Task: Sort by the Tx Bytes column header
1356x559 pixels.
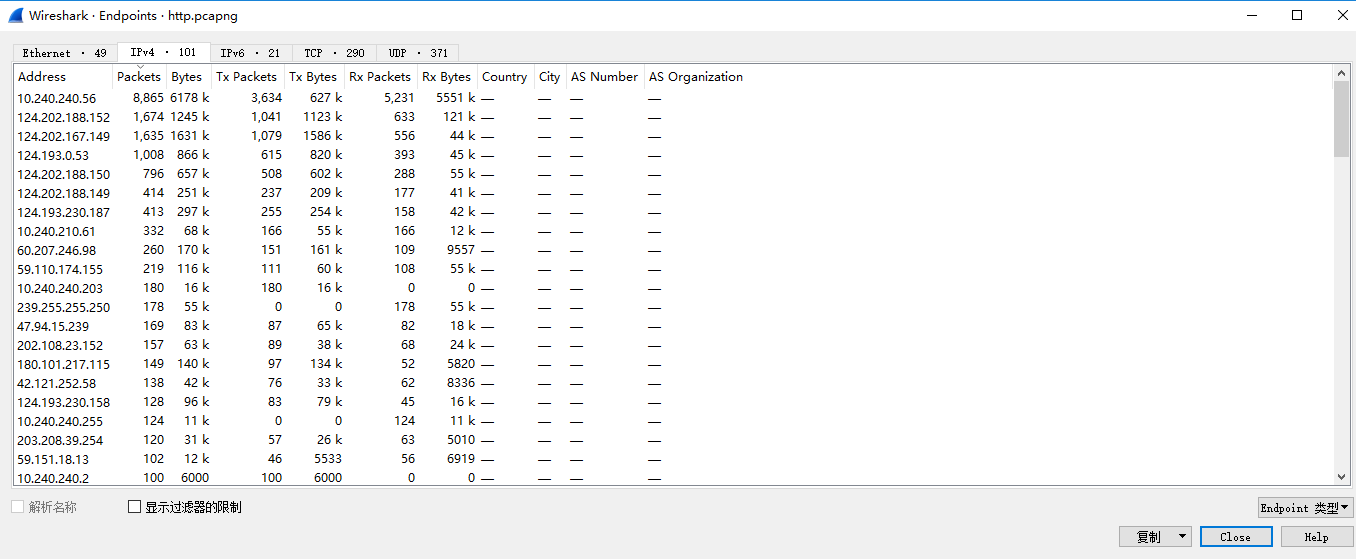Action: click(313, 77)
